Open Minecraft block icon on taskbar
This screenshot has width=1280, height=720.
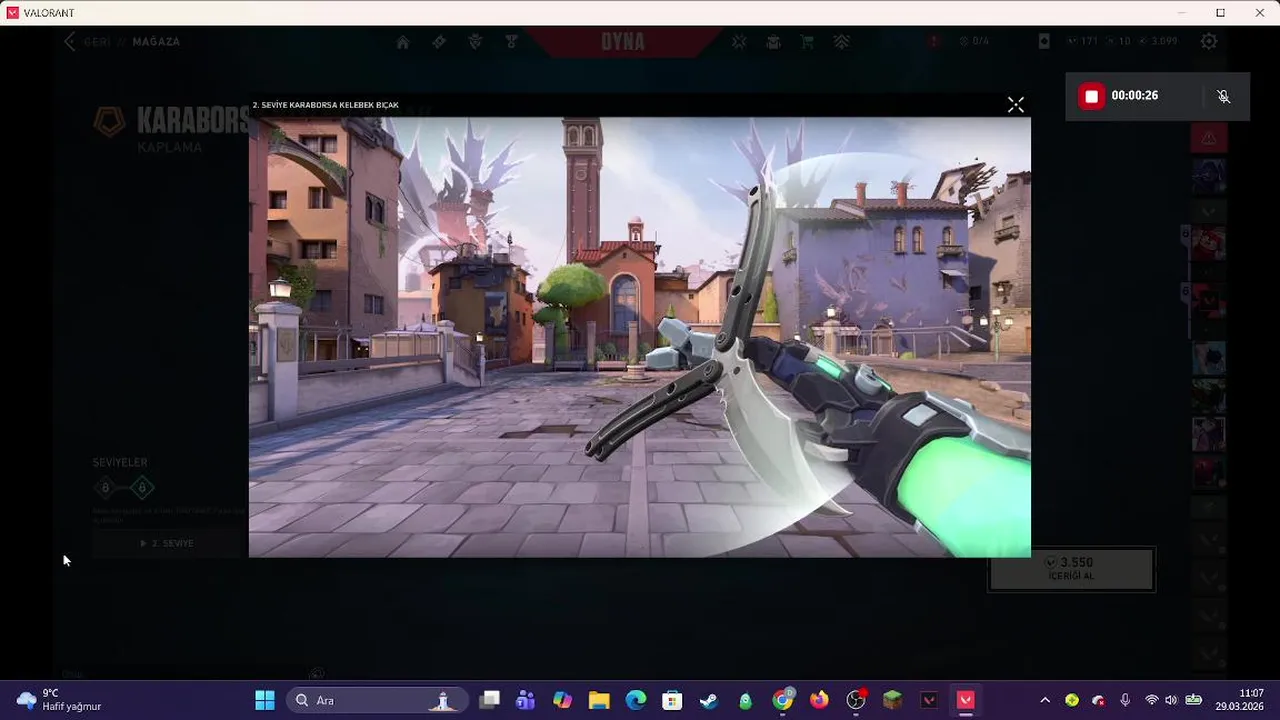tap(892, 700)
